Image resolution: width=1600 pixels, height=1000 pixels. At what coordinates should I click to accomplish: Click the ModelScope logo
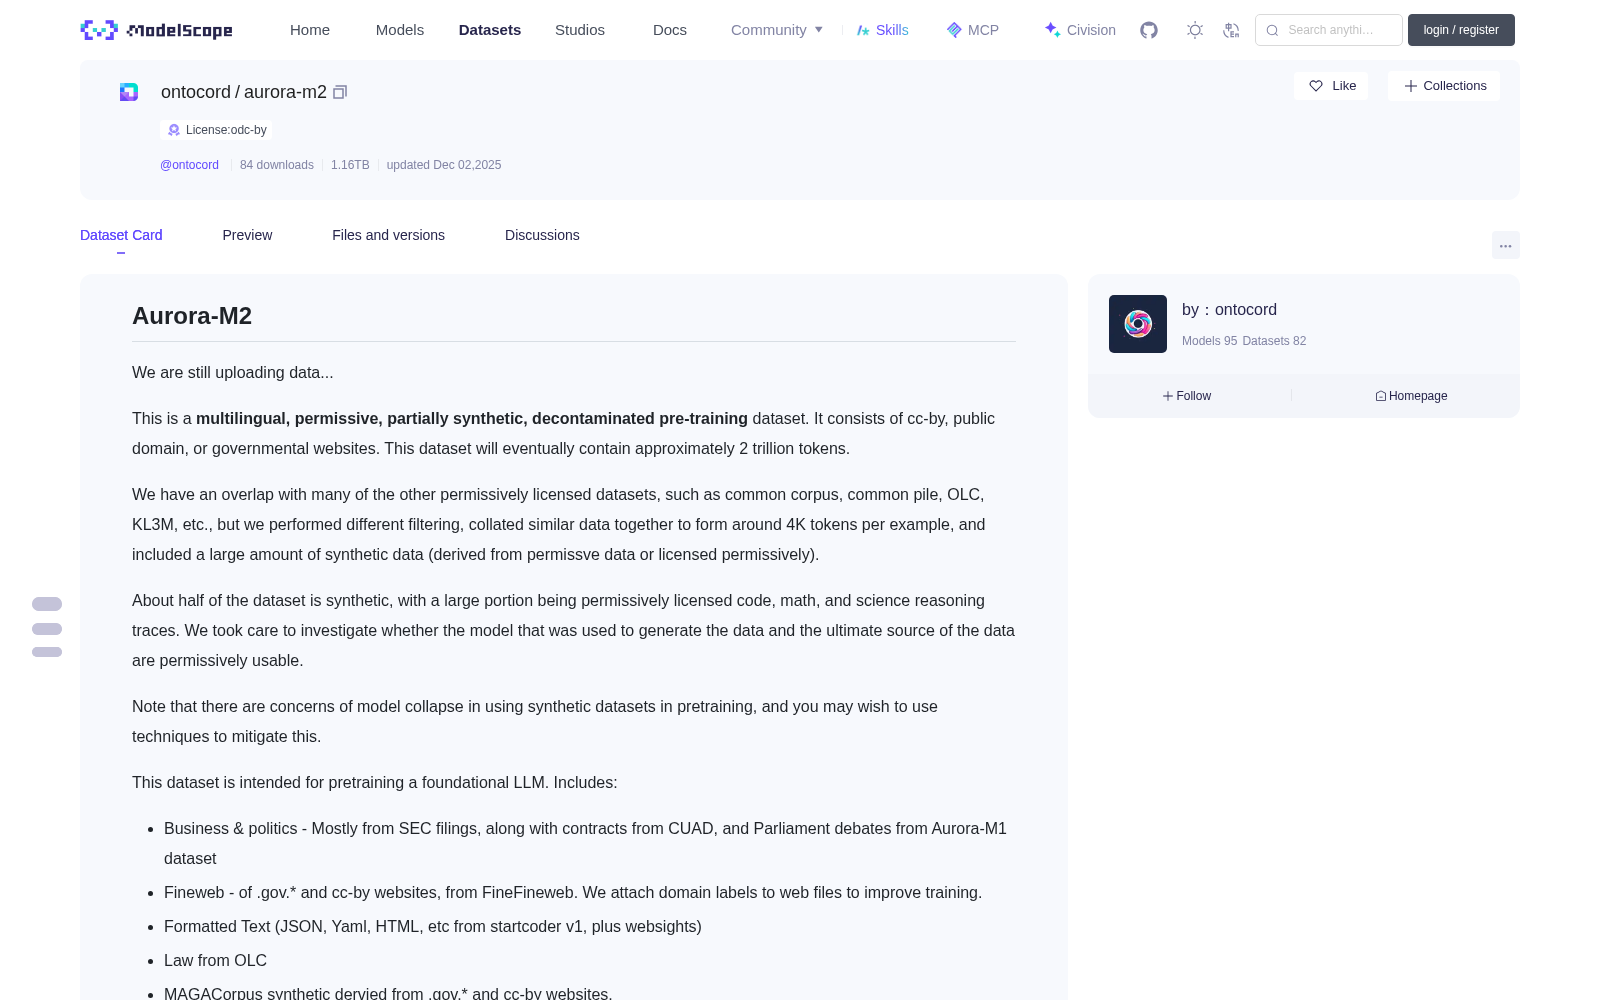click(x=156, y=30)
